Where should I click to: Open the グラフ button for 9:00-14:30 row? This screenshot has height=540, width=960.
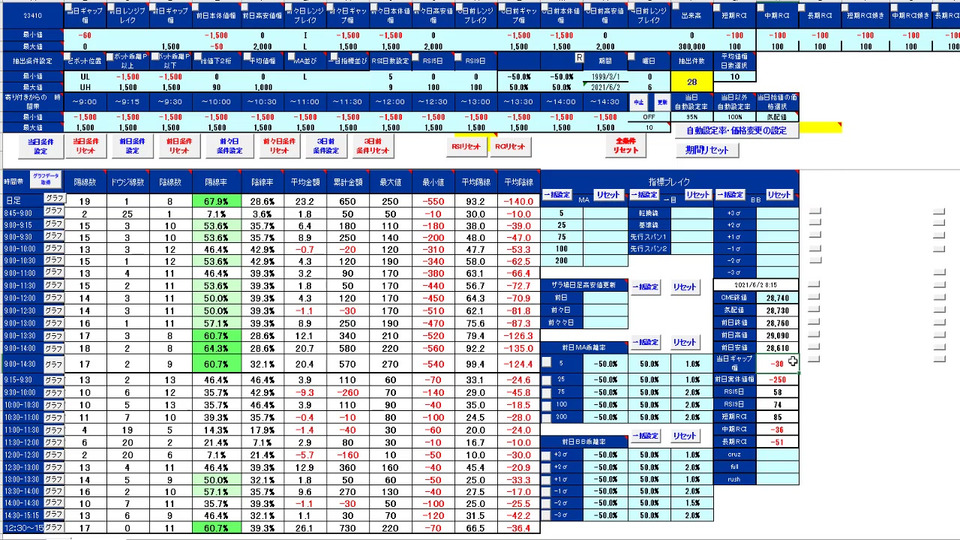coord(54,364)
